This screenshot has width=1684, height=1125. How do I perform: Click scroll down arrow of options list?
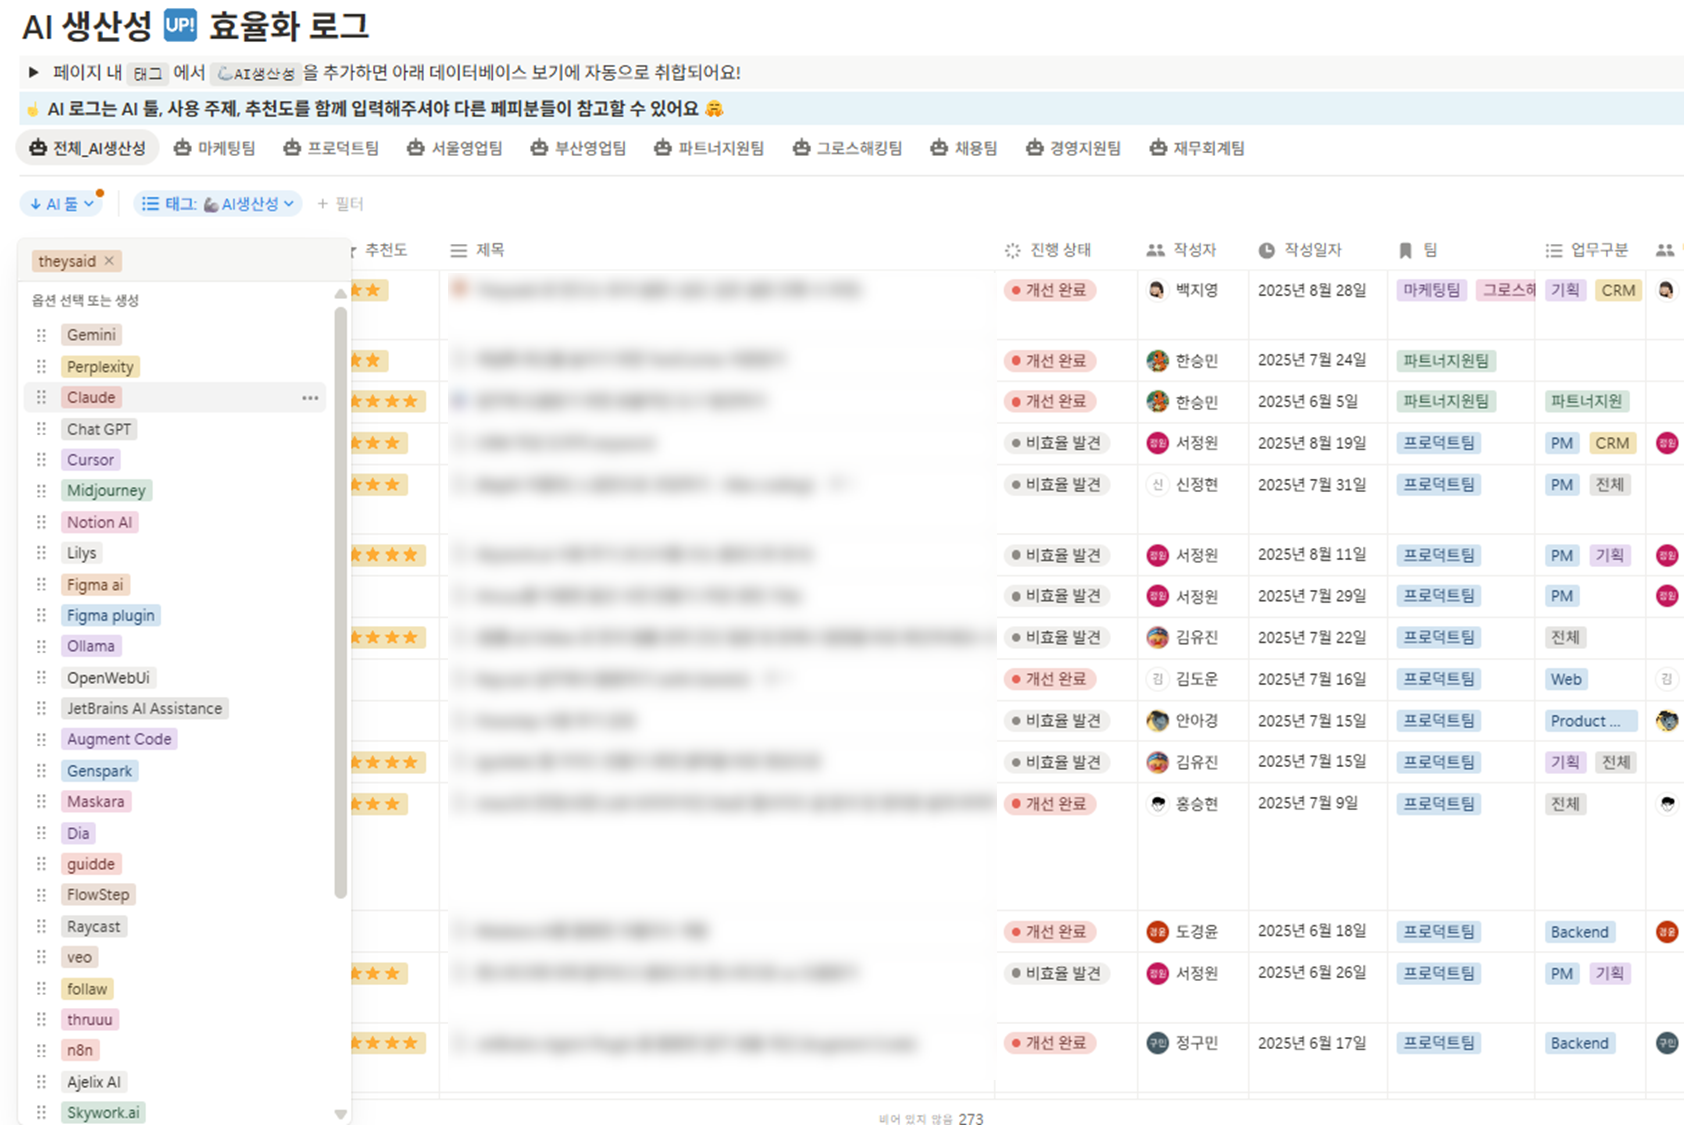[340, 1113]
